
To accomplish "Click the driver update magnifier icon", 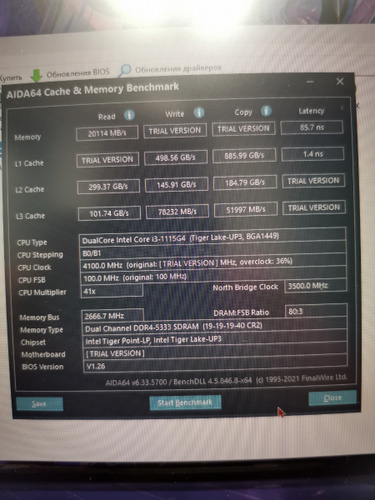I will pos(125,70).
